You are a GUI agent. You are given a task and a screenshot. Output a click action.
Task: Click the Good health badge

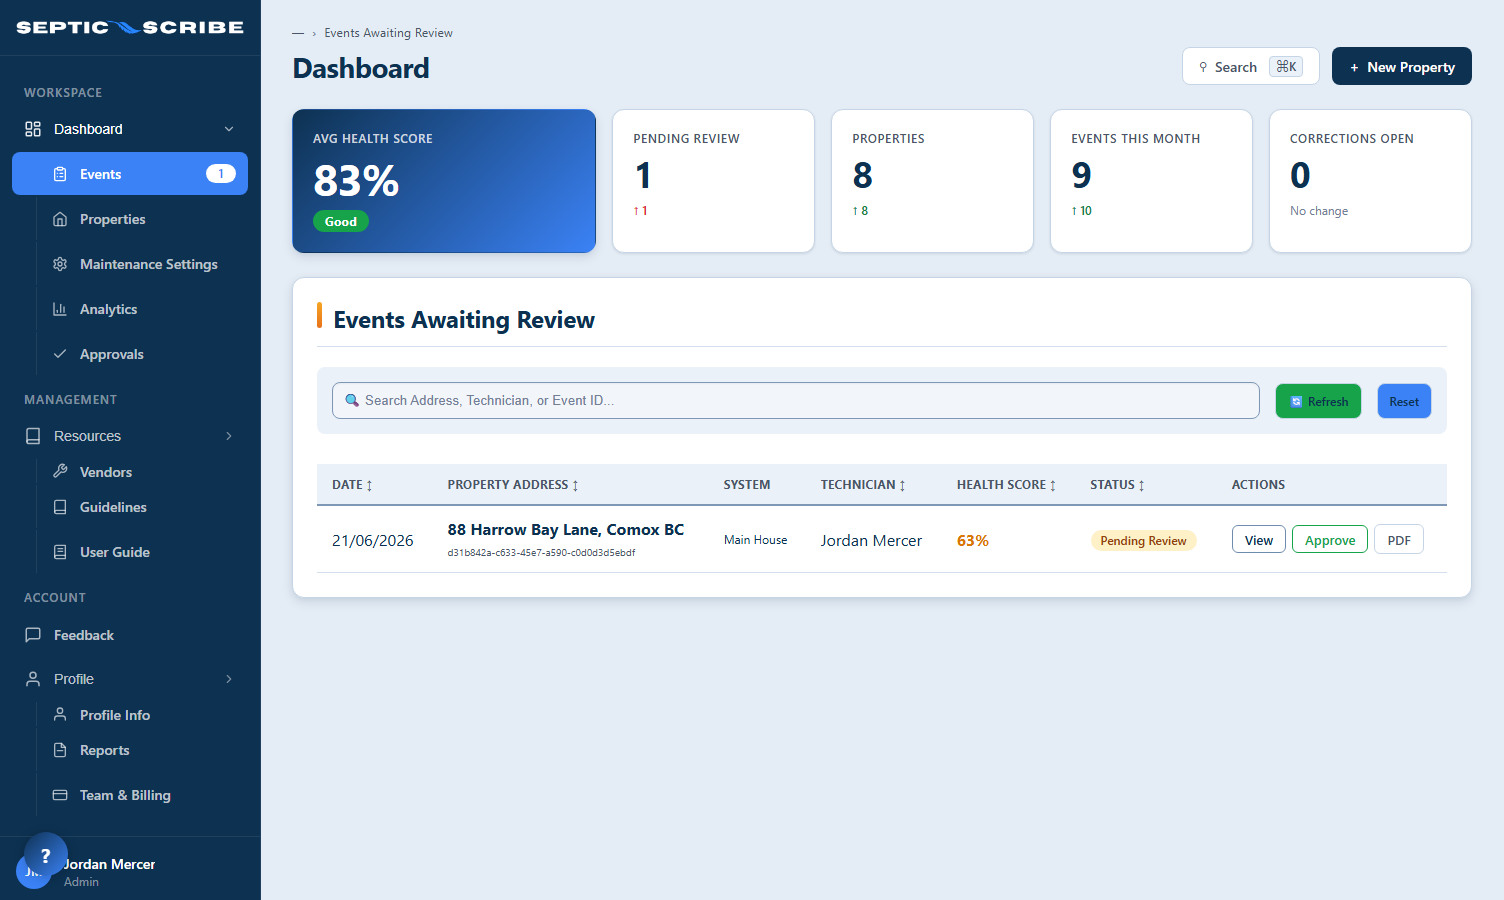(341, 222)
